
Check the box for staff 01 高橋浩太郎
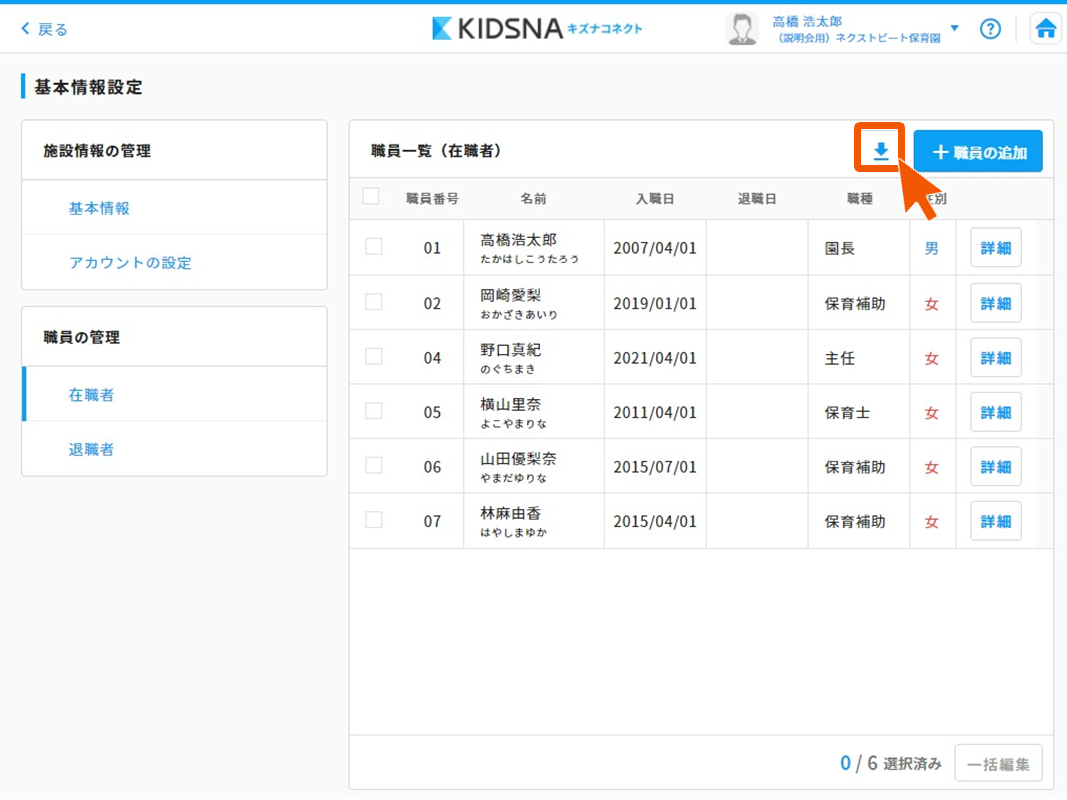374,247
